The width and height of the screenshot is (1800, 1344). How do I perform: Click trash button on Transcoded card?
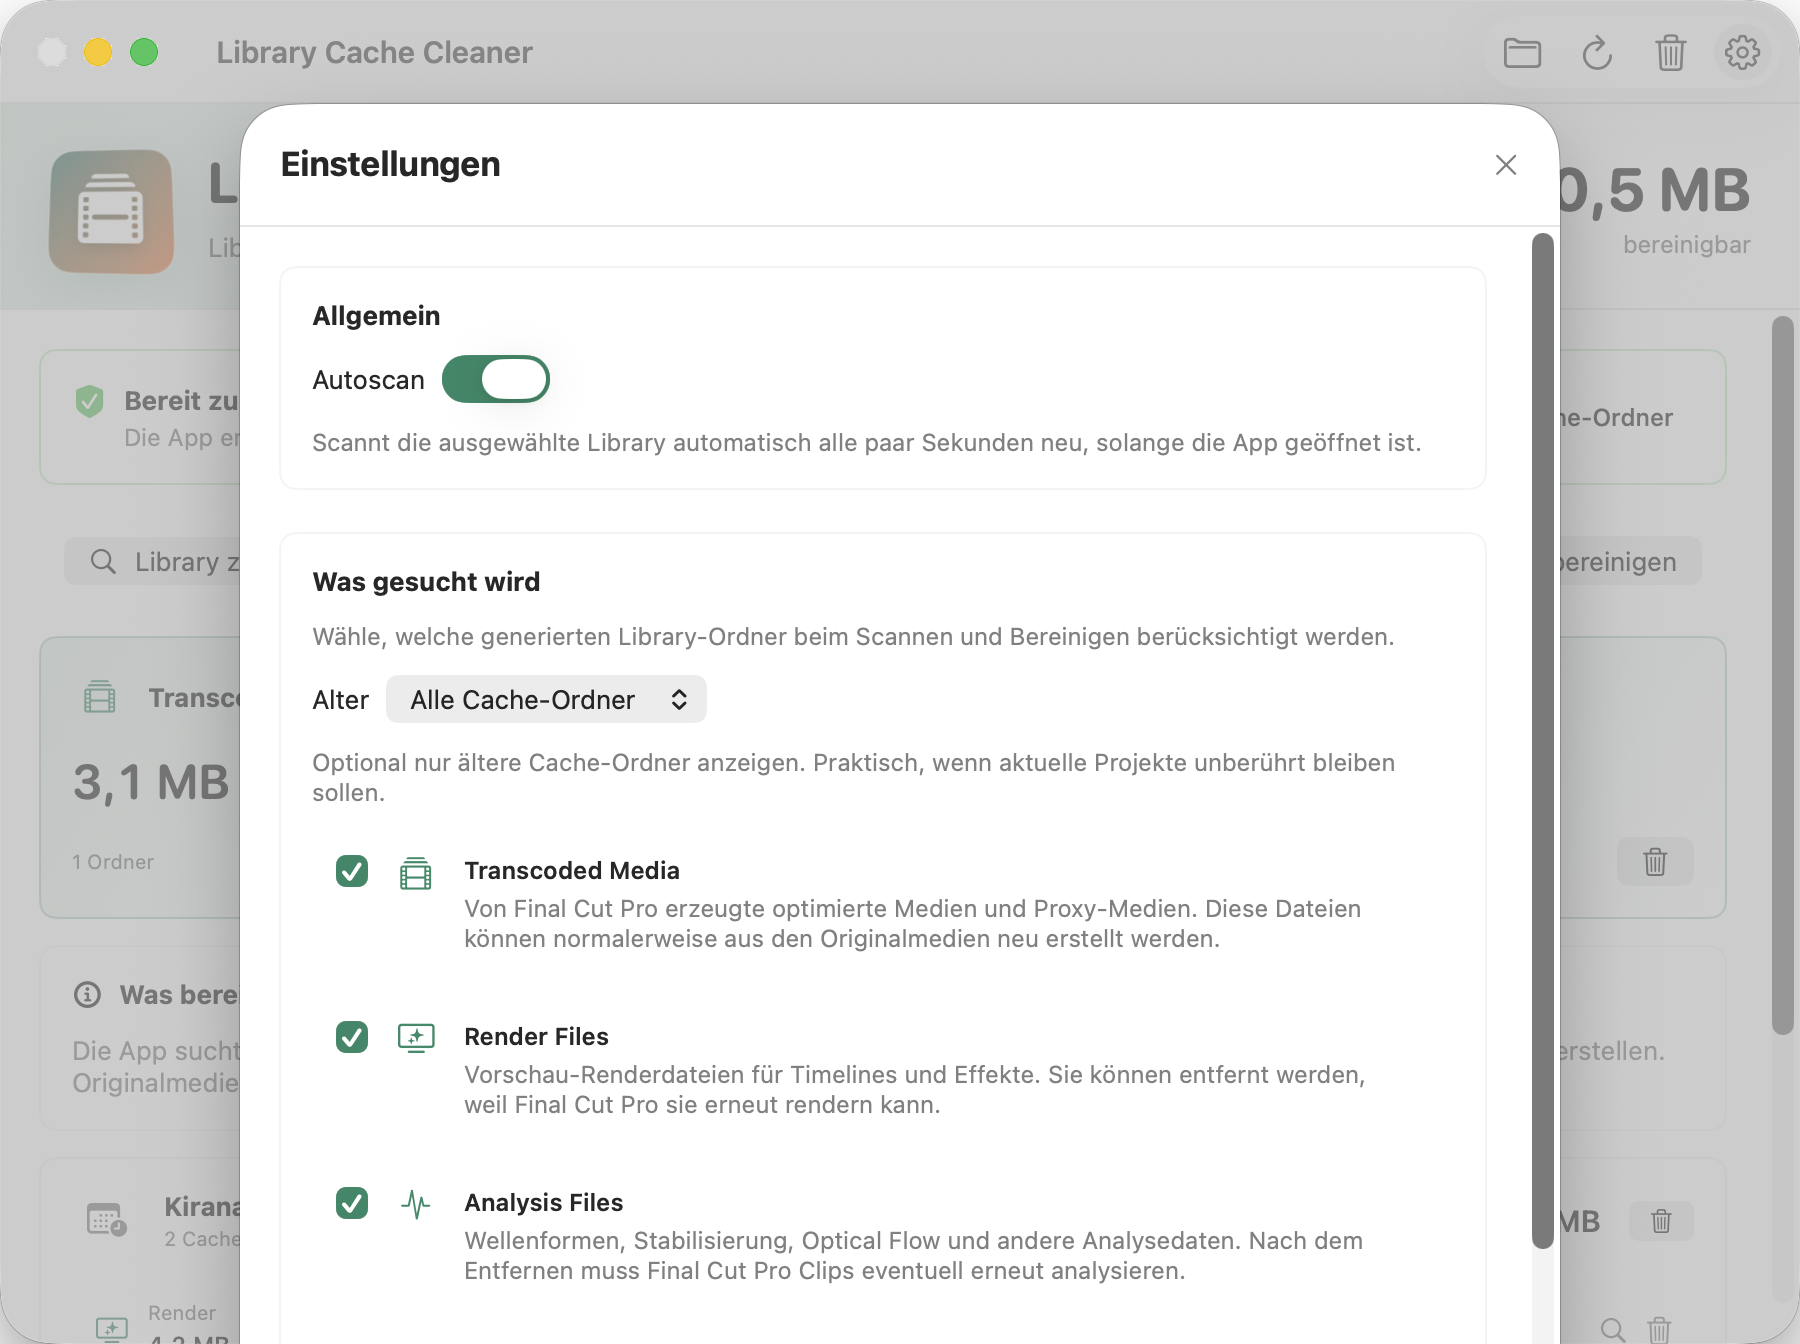[x=1655, y=862]
